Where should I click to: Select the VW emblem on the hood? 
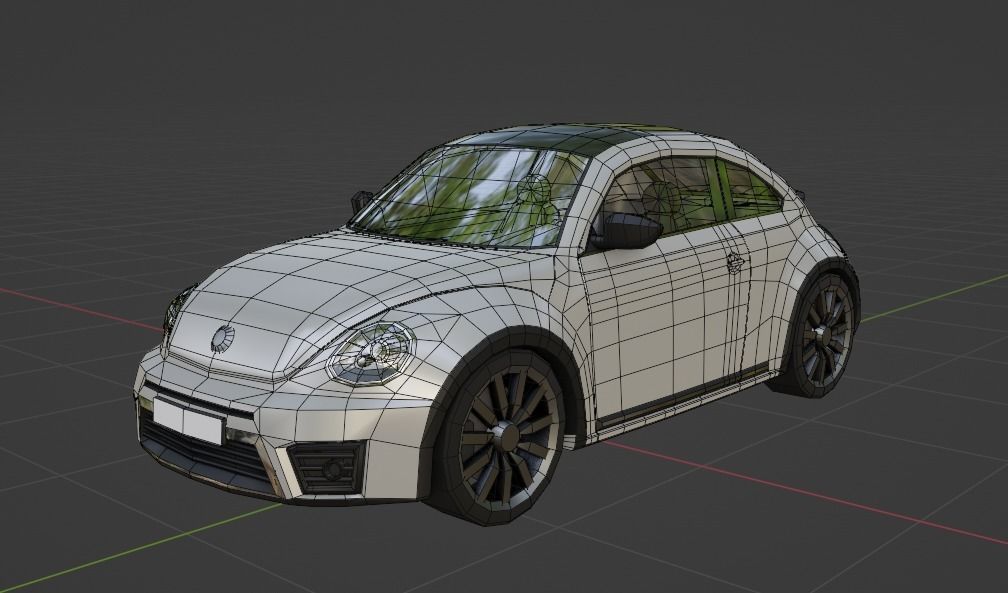(x=222, y=335)
